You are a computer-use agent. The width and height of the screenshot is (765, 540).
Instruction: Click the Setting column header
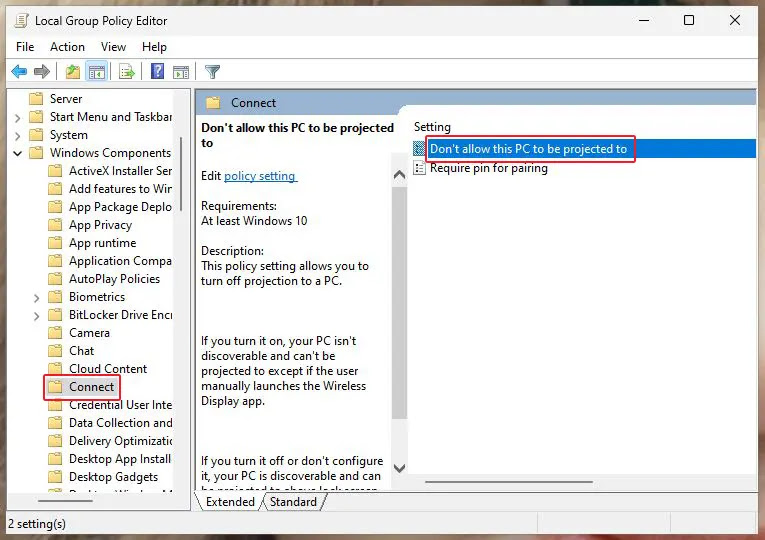(x=432, y=127)
